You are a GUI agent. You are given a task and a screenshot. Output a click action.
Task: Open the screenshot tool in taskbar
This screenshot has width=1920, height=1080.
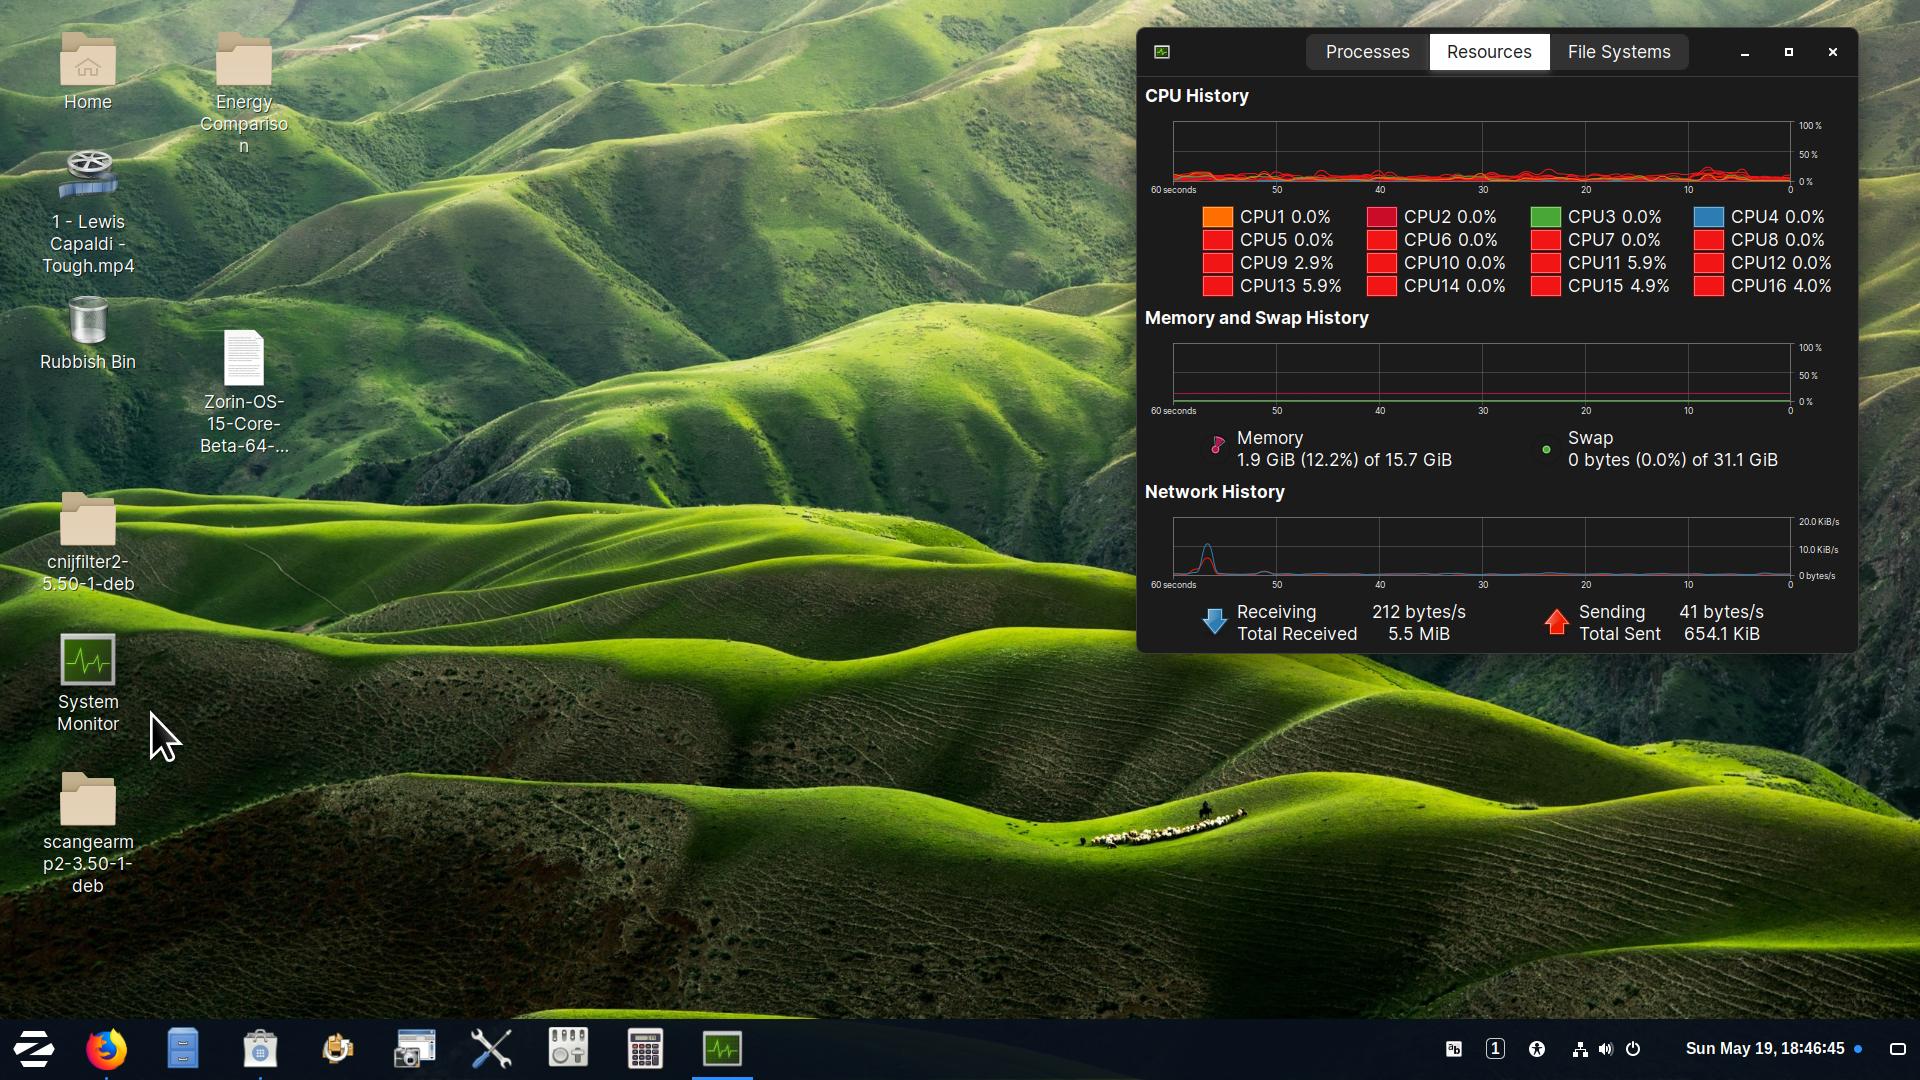coord(414,1049)
